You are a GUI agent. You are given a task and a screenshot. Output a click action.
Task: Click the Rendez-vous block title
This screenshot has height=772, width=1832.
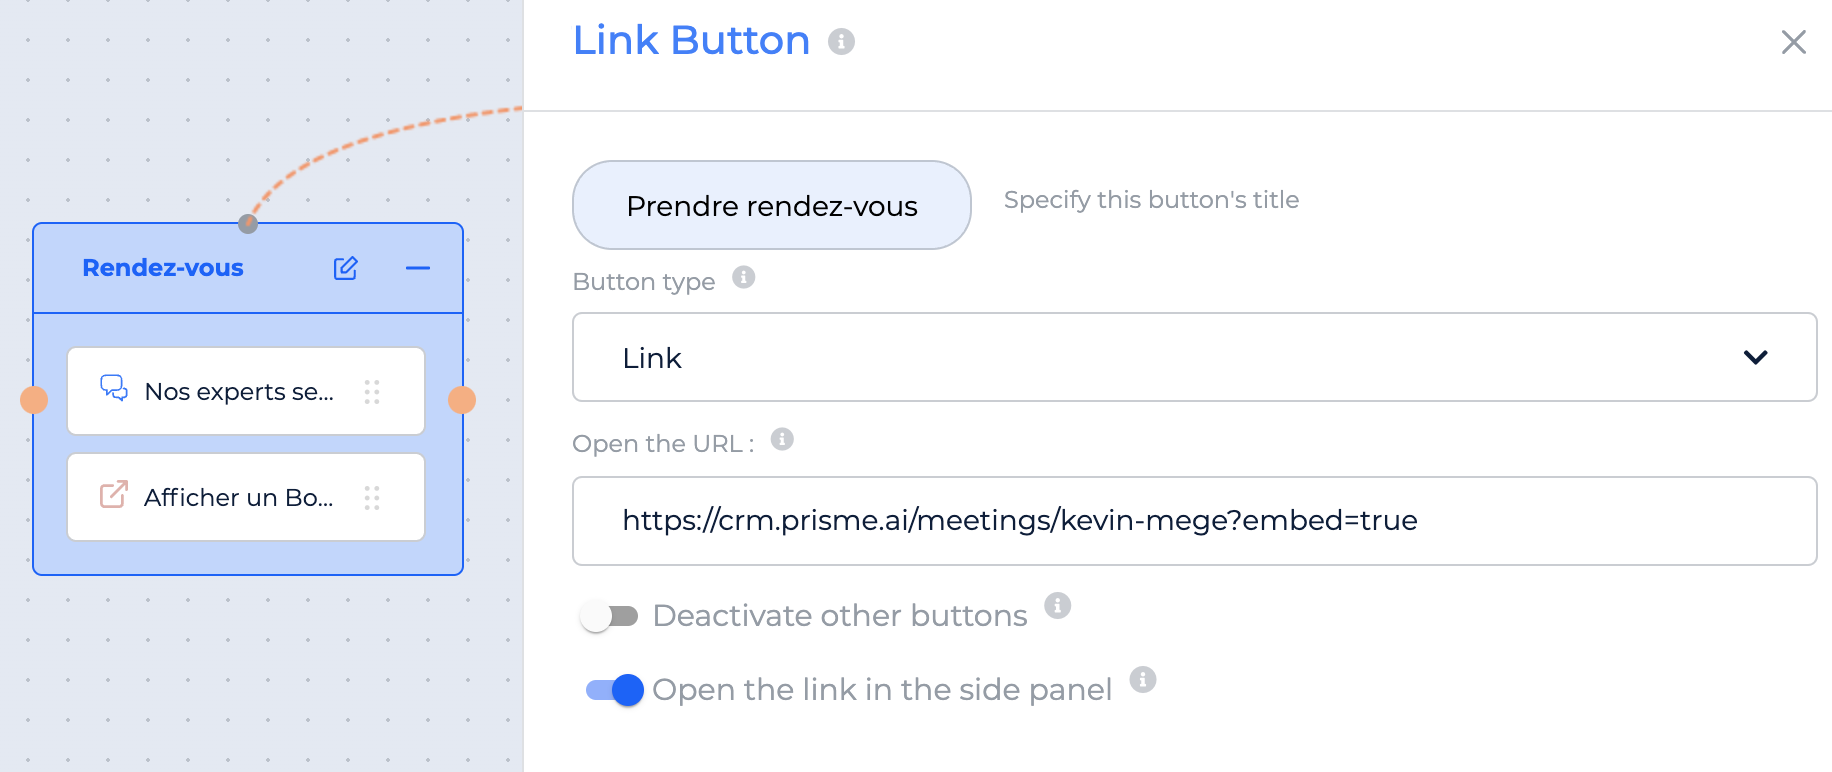[163, 268]
